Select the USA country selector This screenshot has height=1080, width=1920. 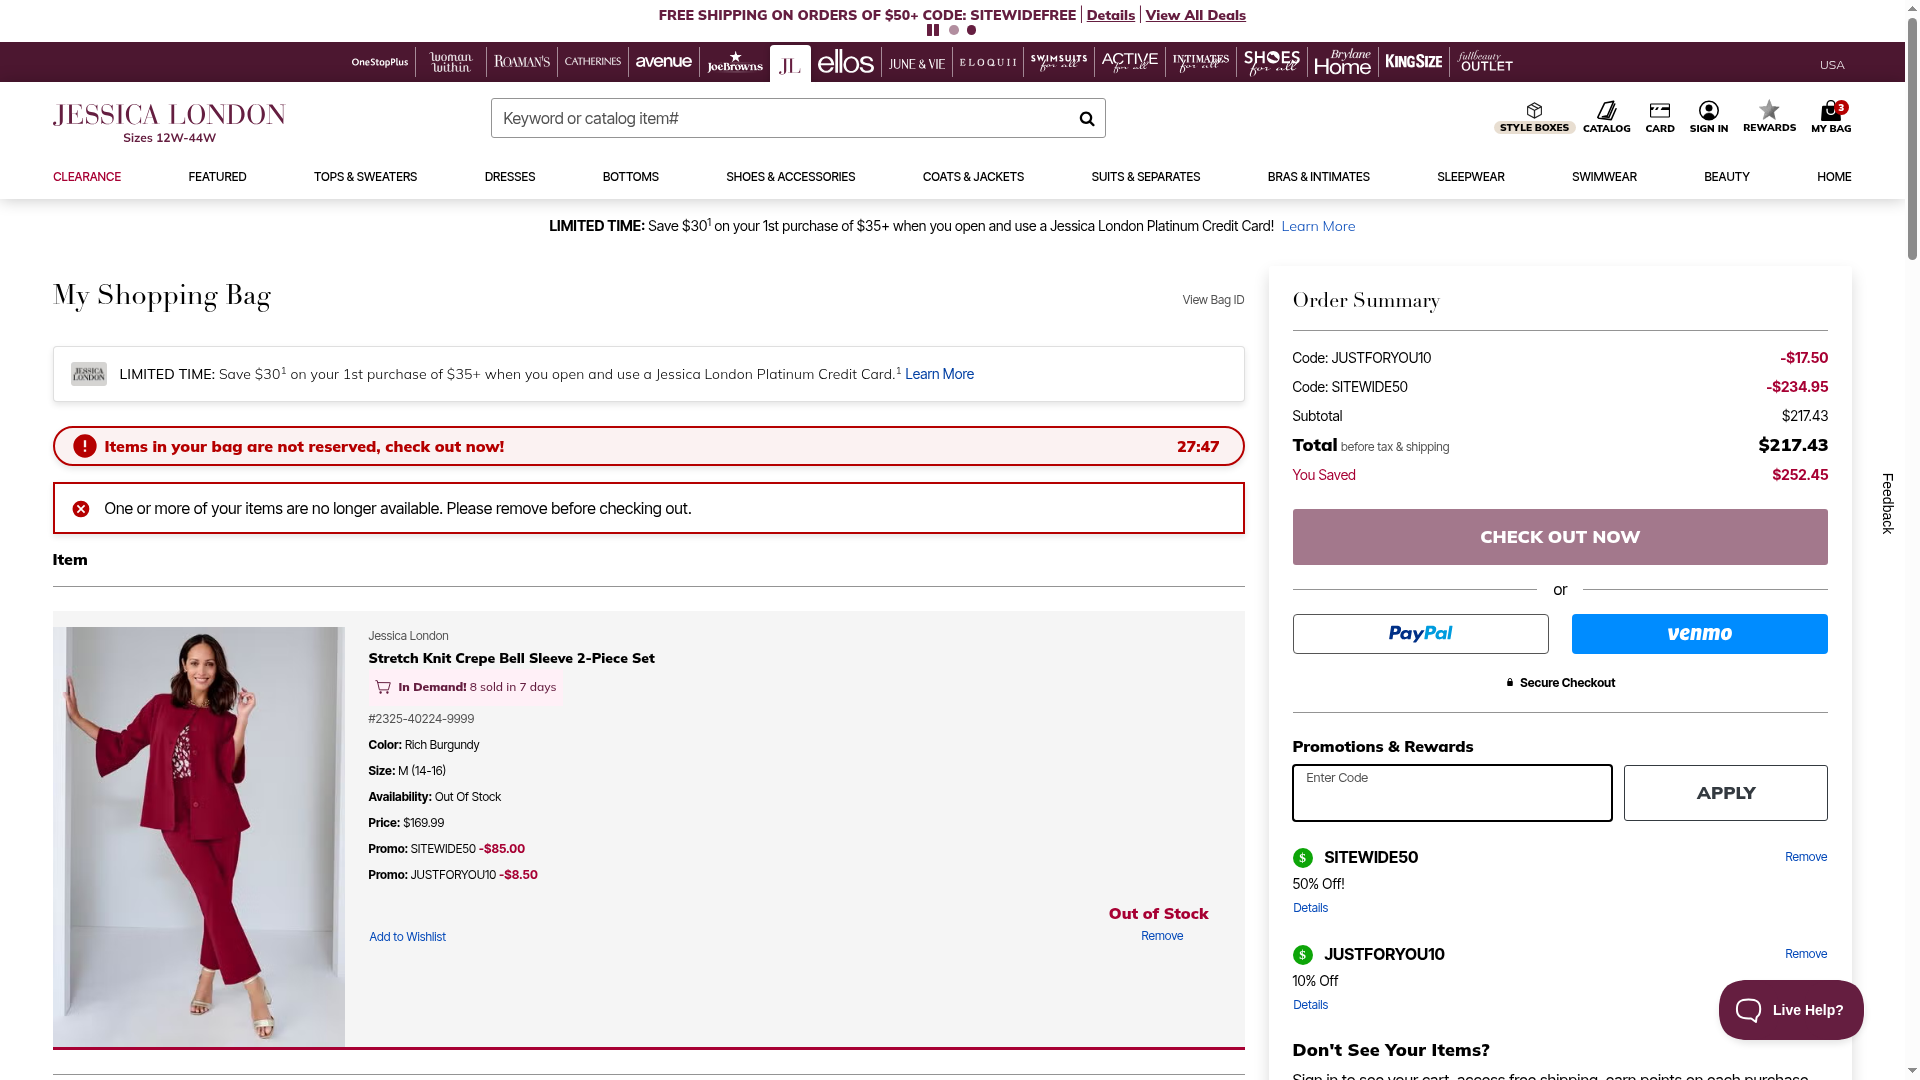1831,65
